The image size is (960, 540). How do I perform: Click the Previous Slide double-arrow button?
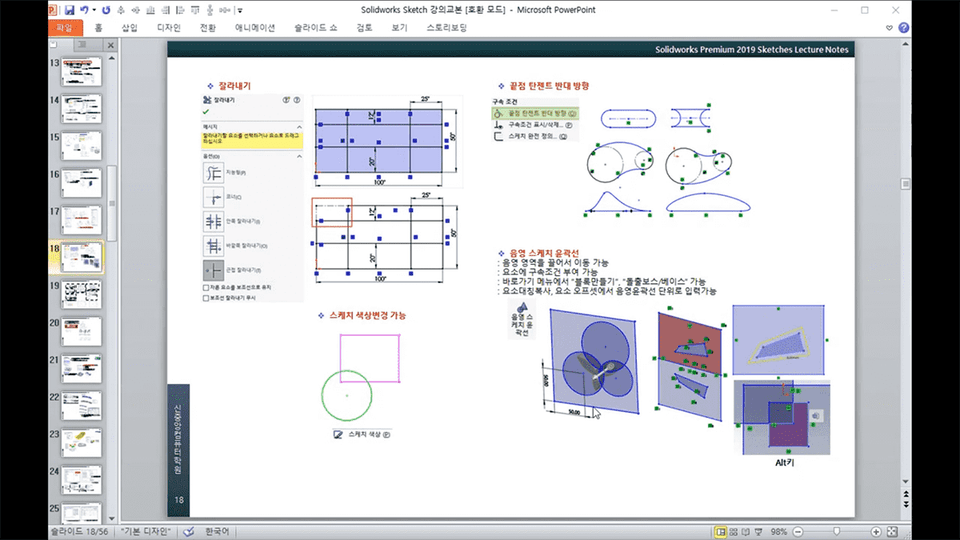(906, 493)
